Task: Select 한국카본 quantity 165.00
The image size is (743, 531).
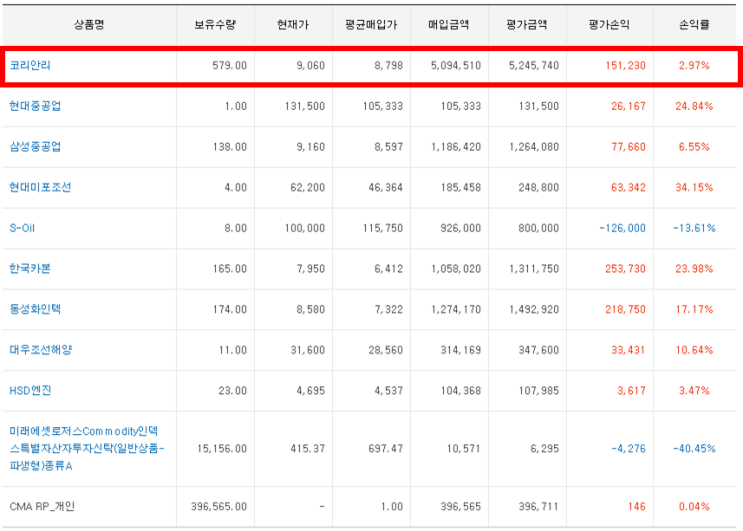Action: pos(229,270)
